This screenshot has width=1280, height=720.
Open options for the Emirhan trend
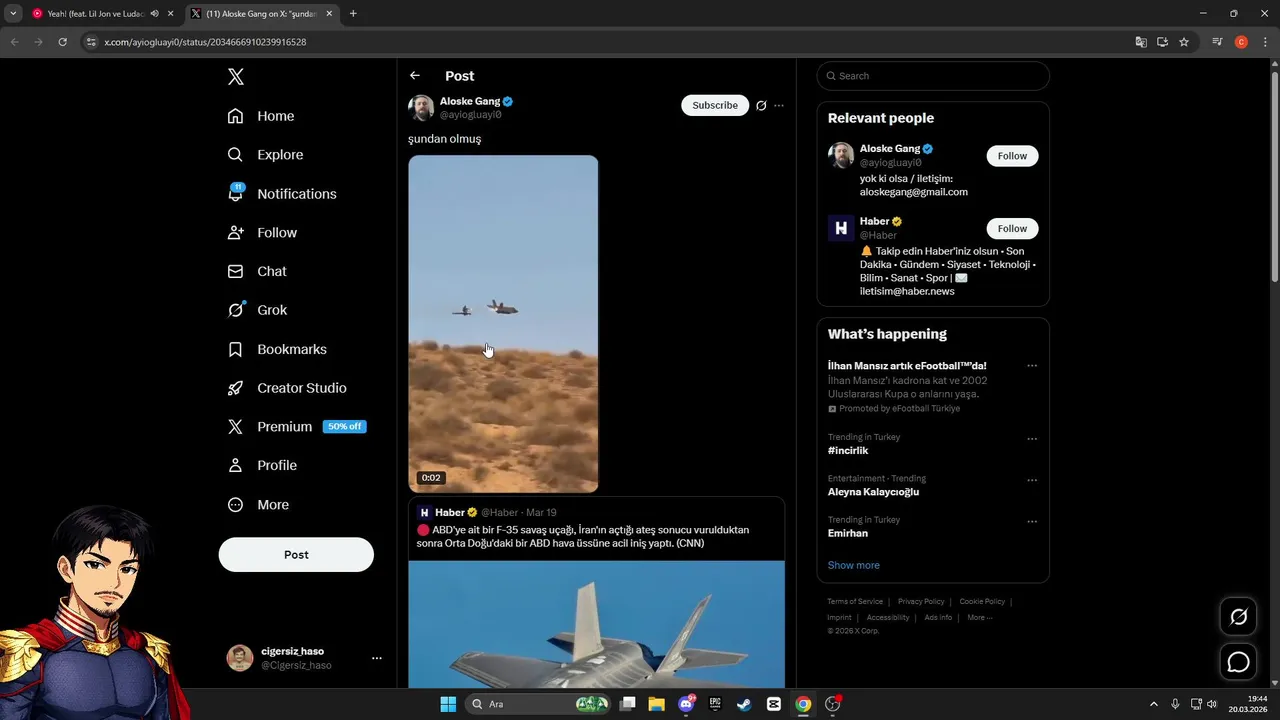(x=1032, y=522)
